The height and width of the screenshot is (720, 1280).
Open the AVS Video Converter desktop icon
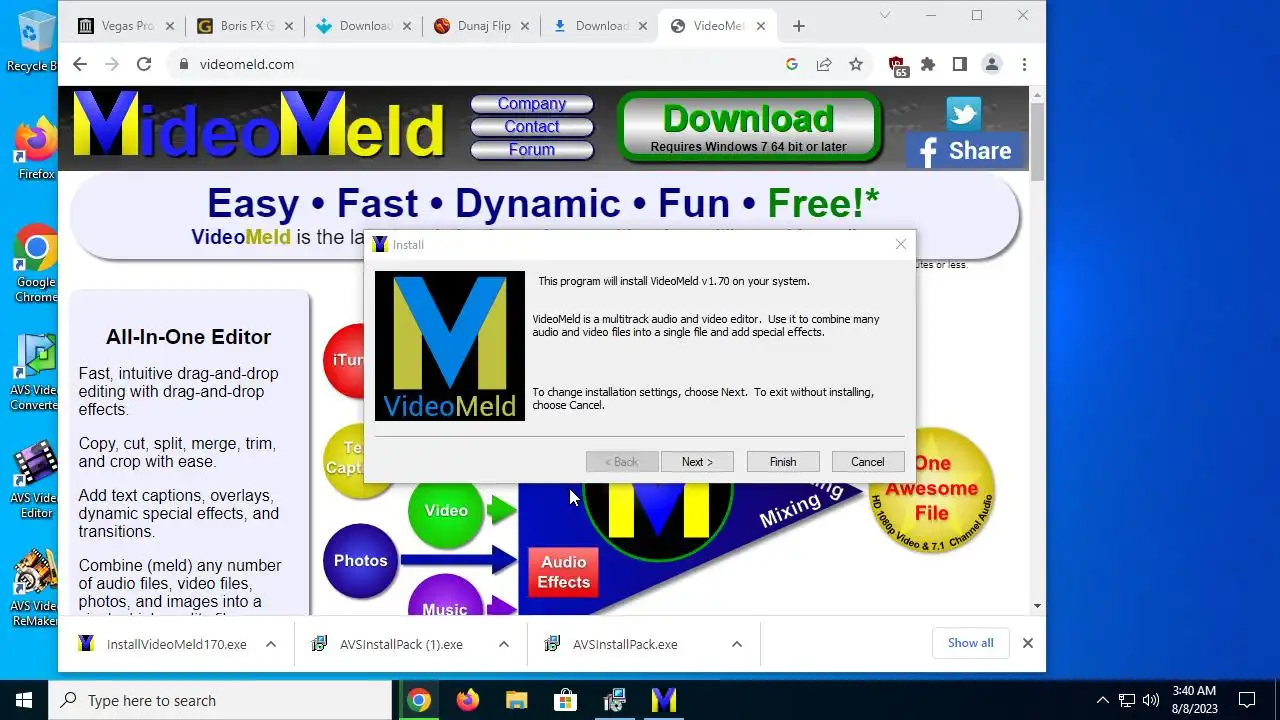click(36, 371)
